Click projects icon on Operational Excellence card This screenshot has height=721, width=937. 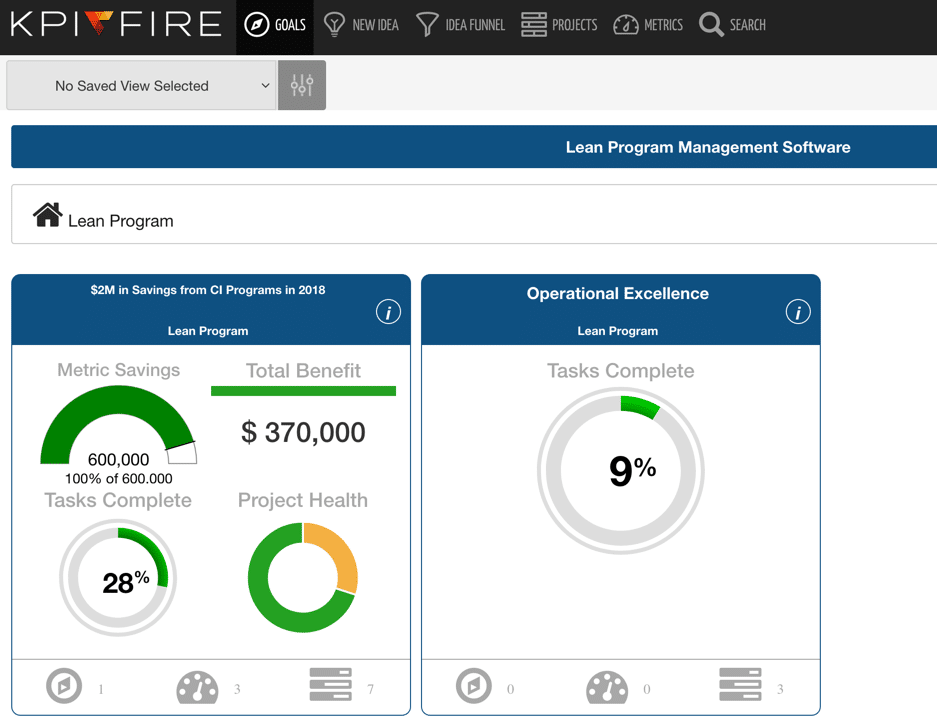tap(740, 685)
